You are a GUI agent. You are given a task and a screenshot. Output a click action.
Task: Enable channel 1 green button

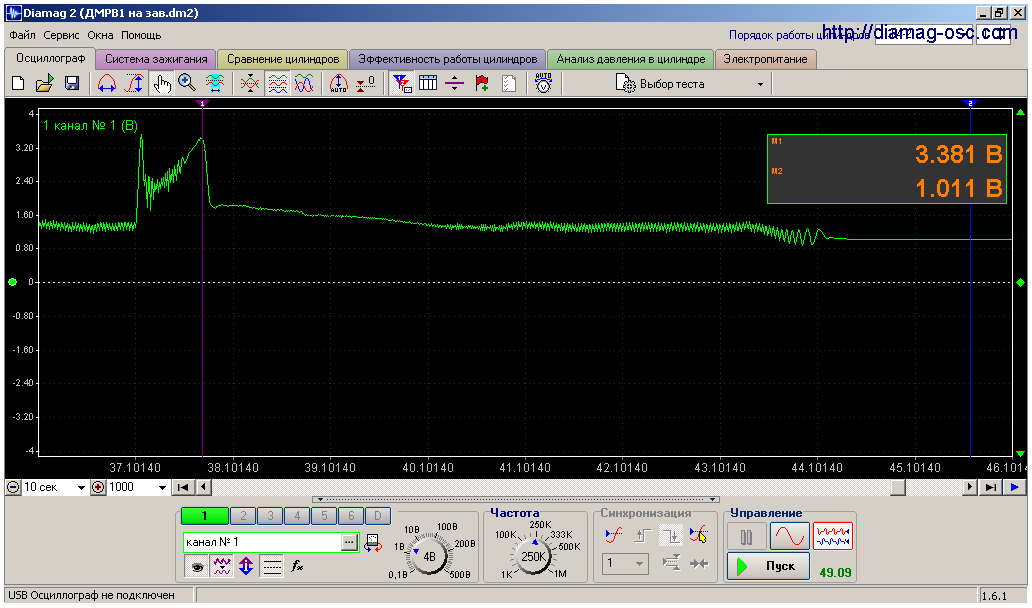[205, 516]
